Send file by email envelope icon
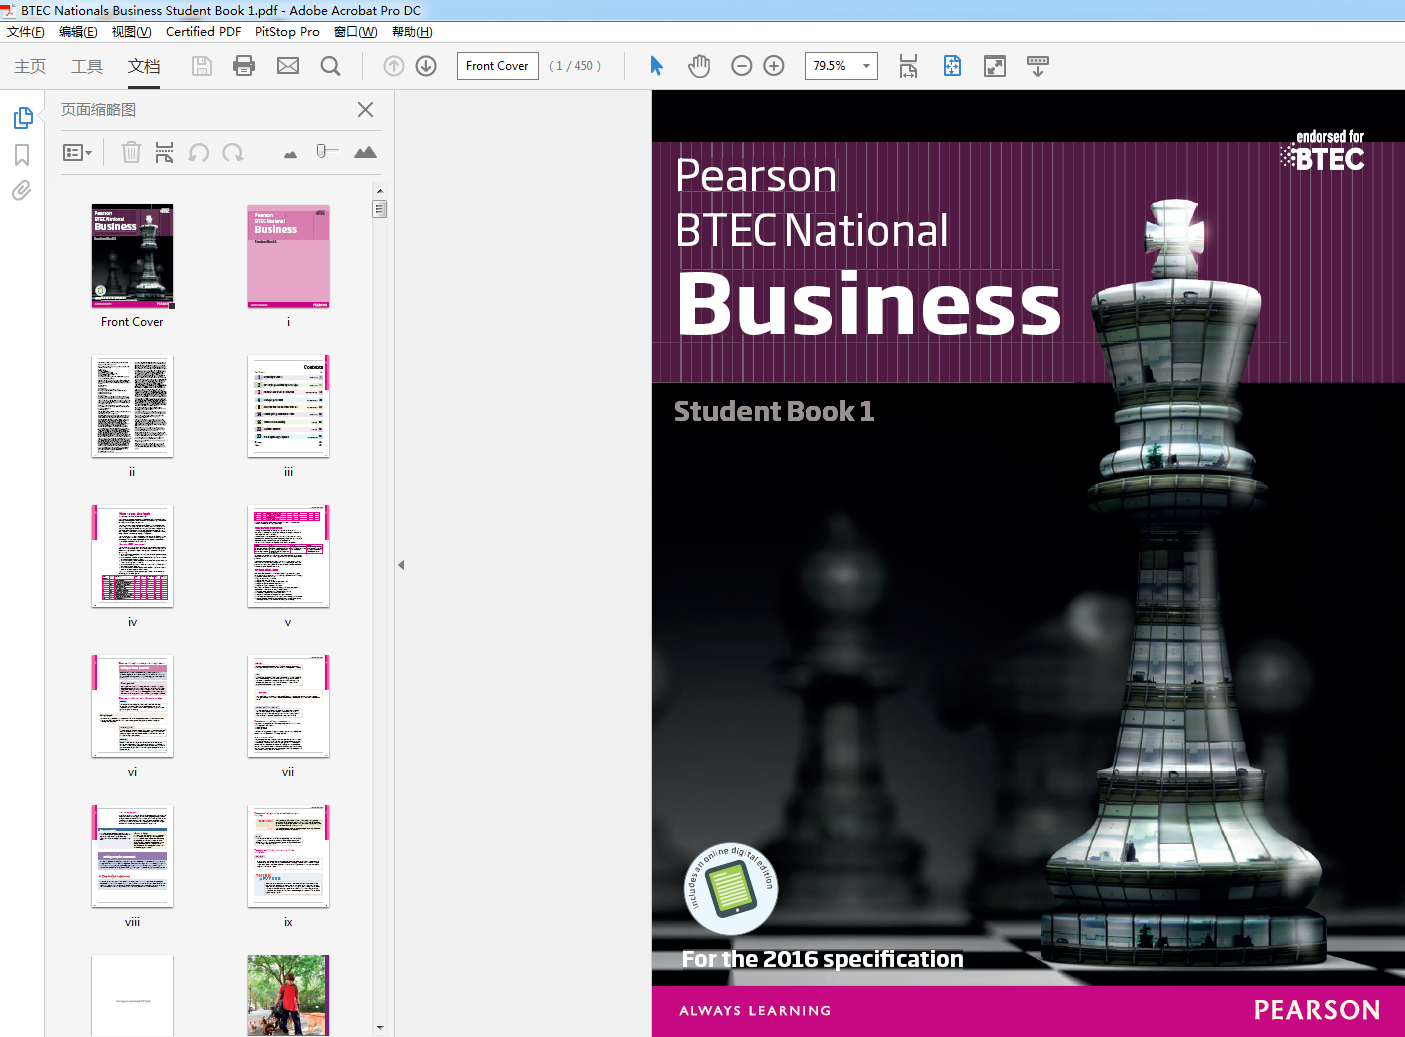Viewport: 1405px width, 1037px height. 288,66
